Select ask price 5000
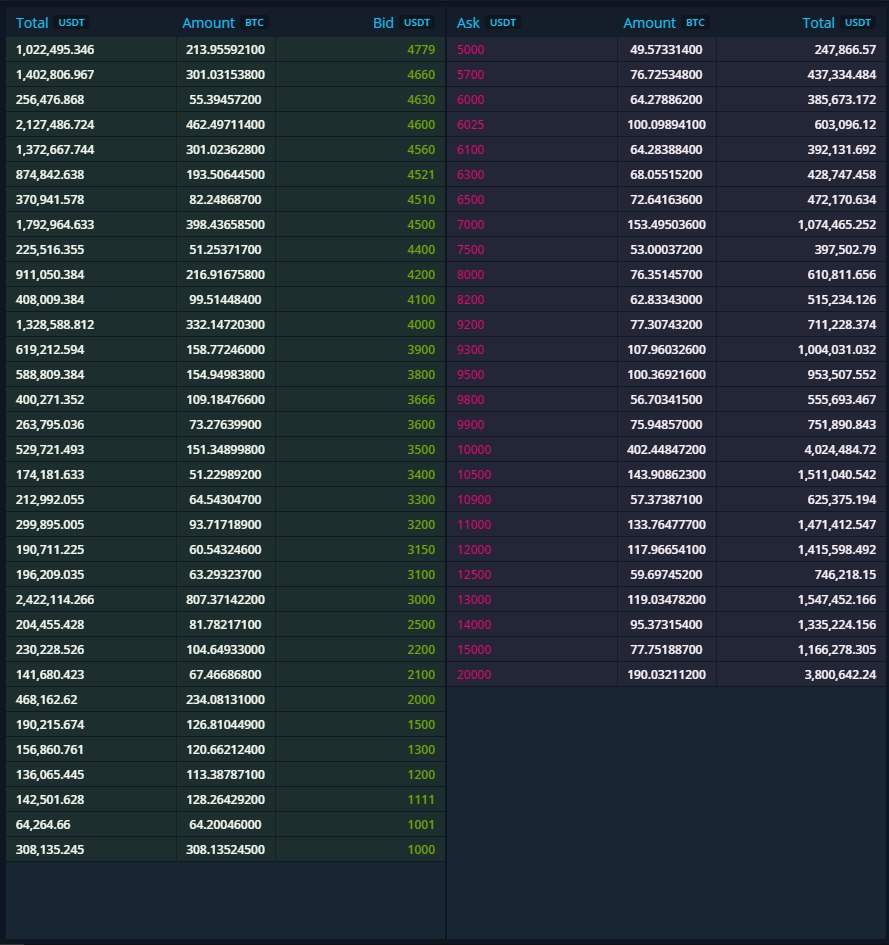 [470, 49]
